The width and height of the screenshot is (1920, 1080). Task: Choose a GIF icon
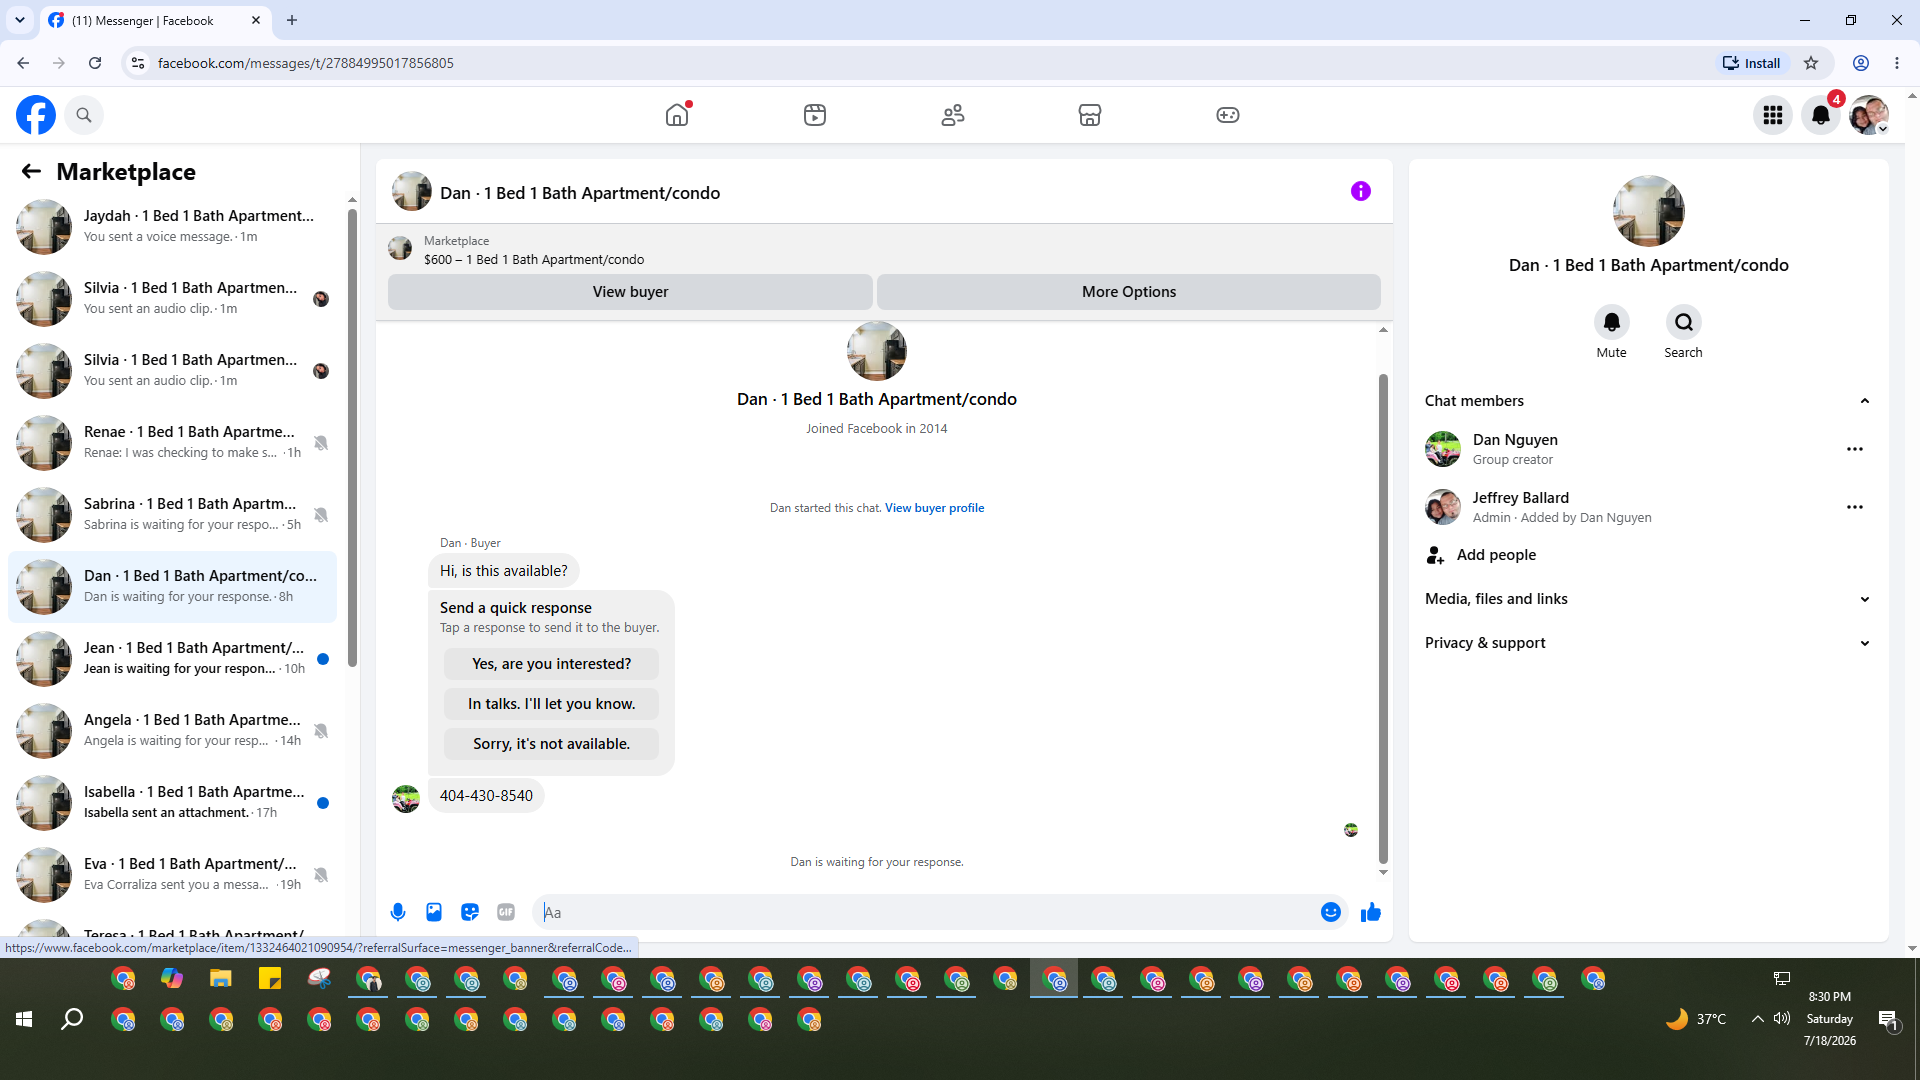[x=506, y=912]
